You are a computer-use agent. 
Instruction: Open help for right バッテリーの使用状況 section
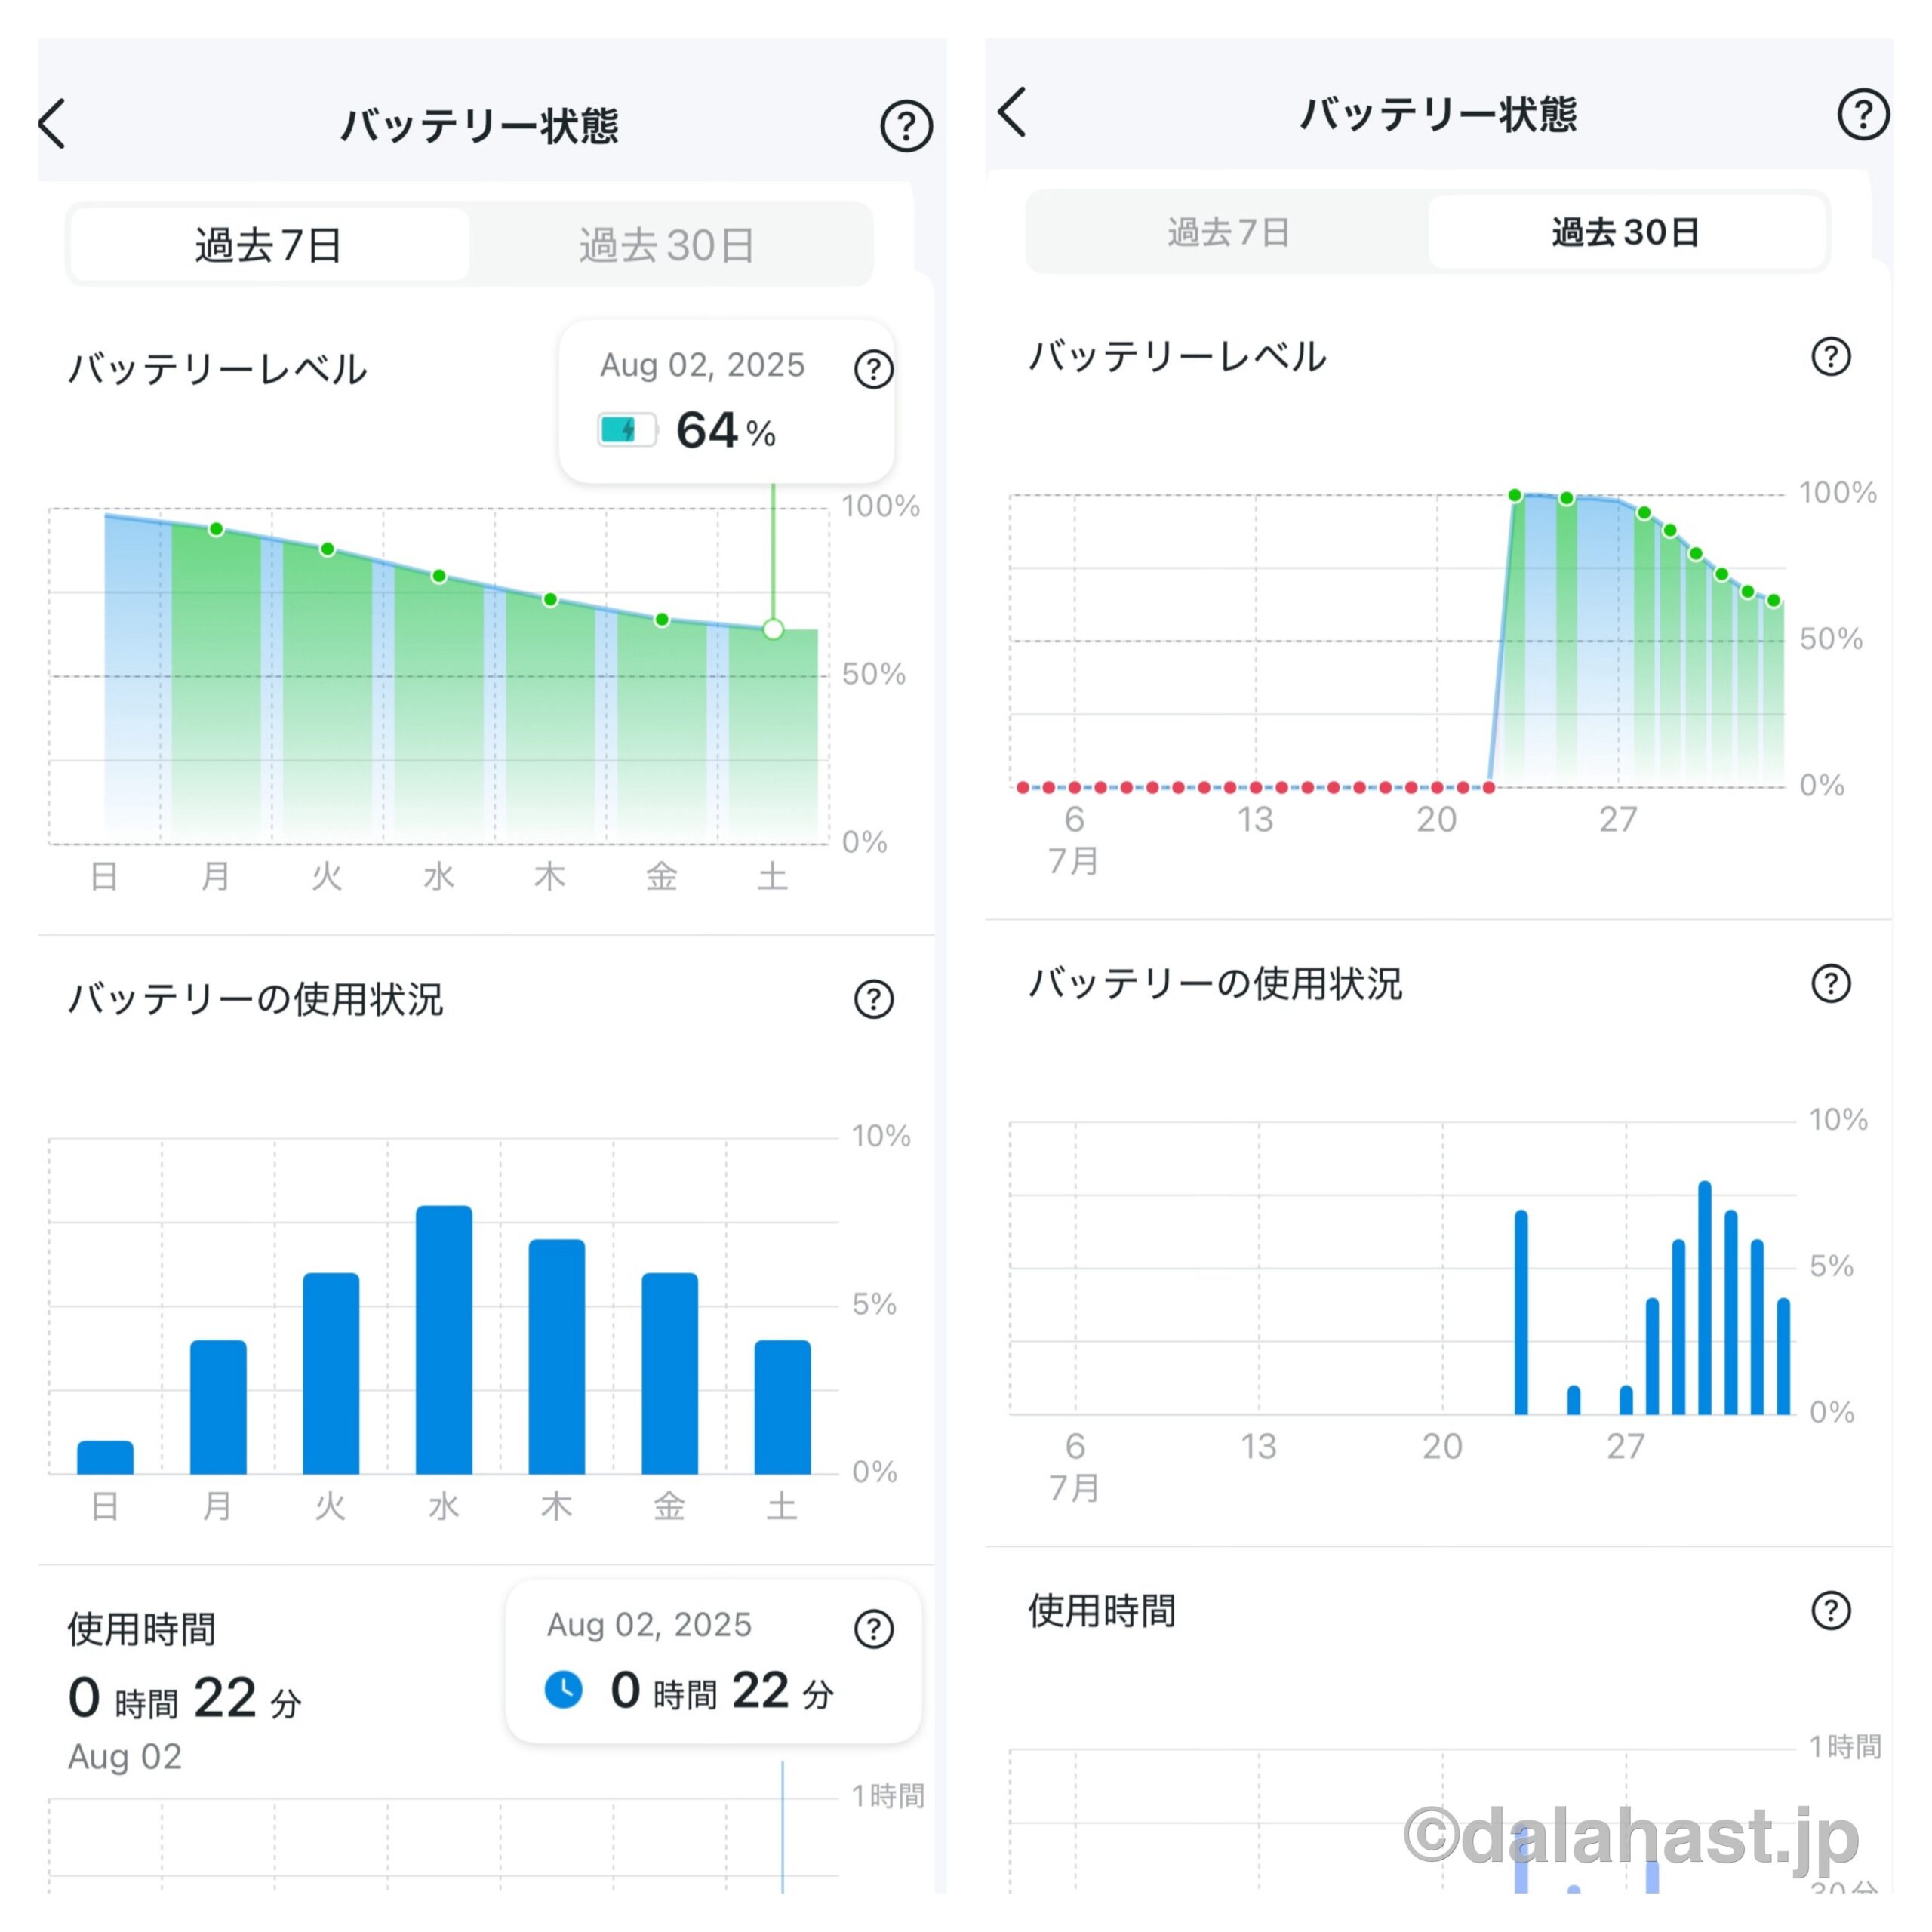[1830, 983]
